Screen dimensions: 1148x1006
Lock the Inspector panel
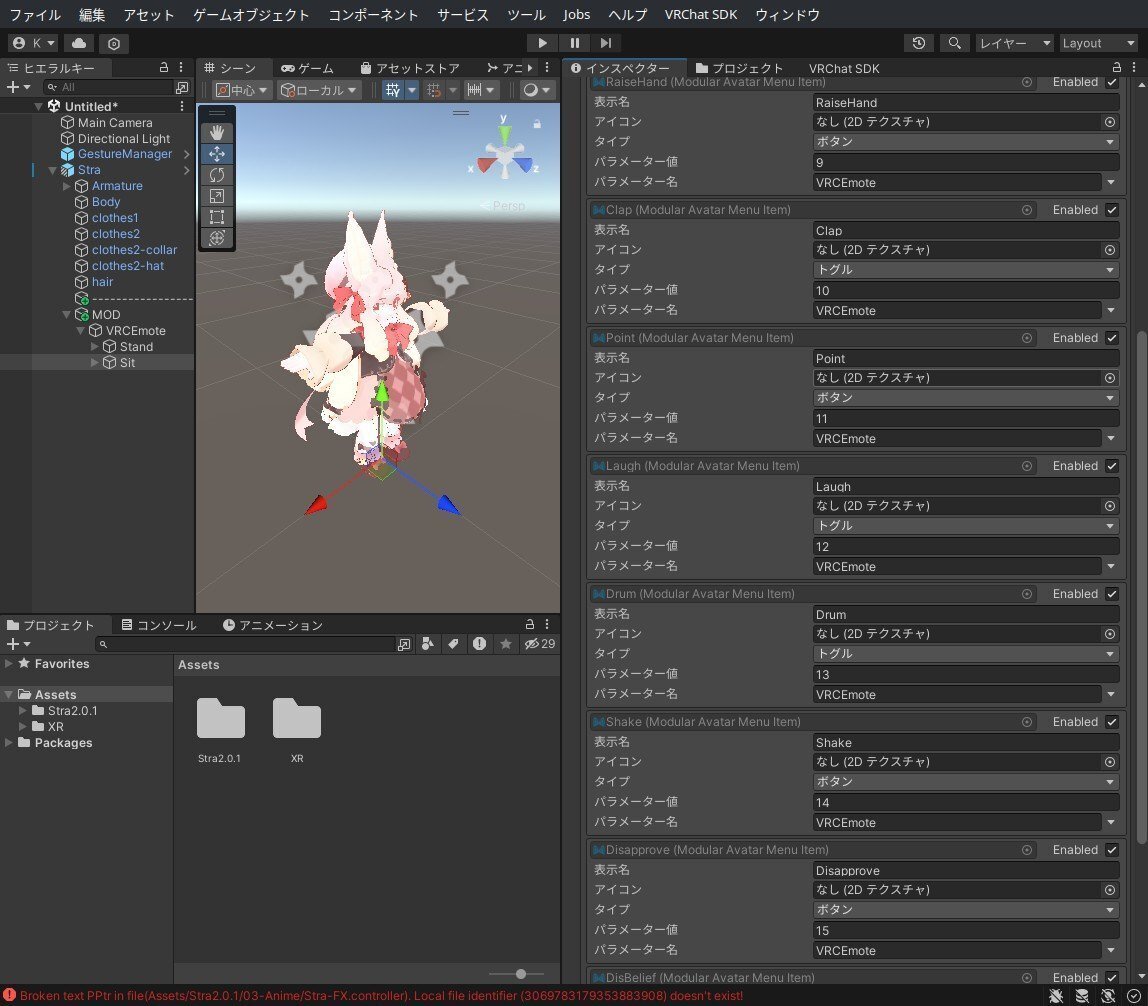point(1117,67)
